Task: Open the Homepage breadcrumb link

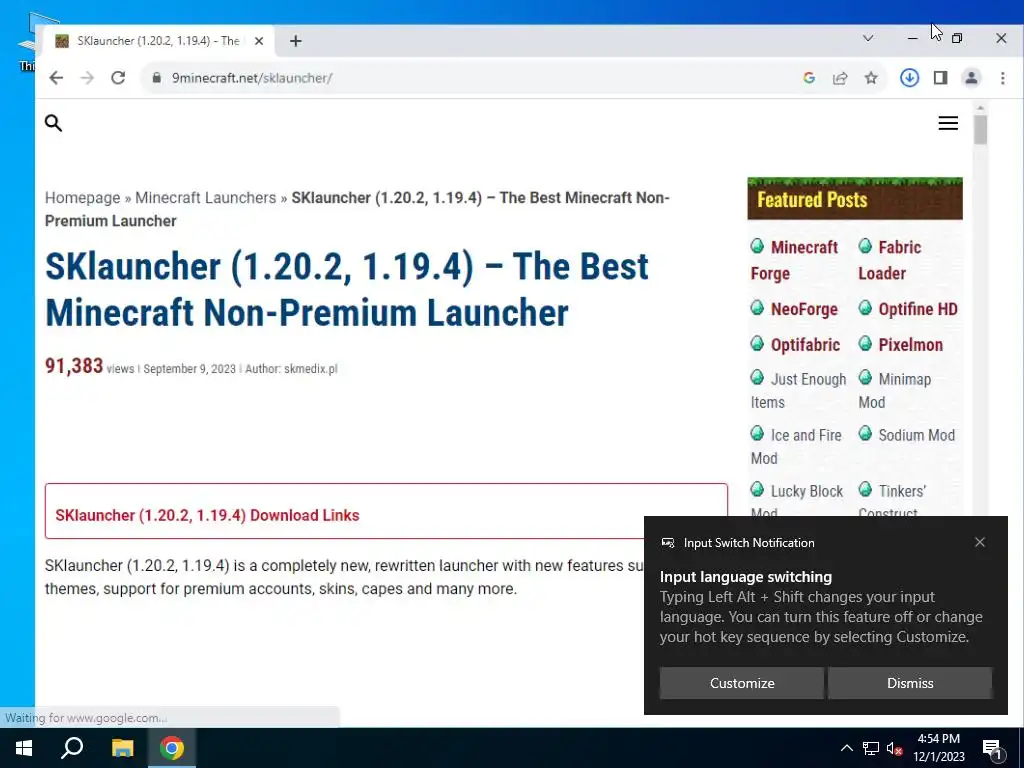Action: (x=82, y=198)
